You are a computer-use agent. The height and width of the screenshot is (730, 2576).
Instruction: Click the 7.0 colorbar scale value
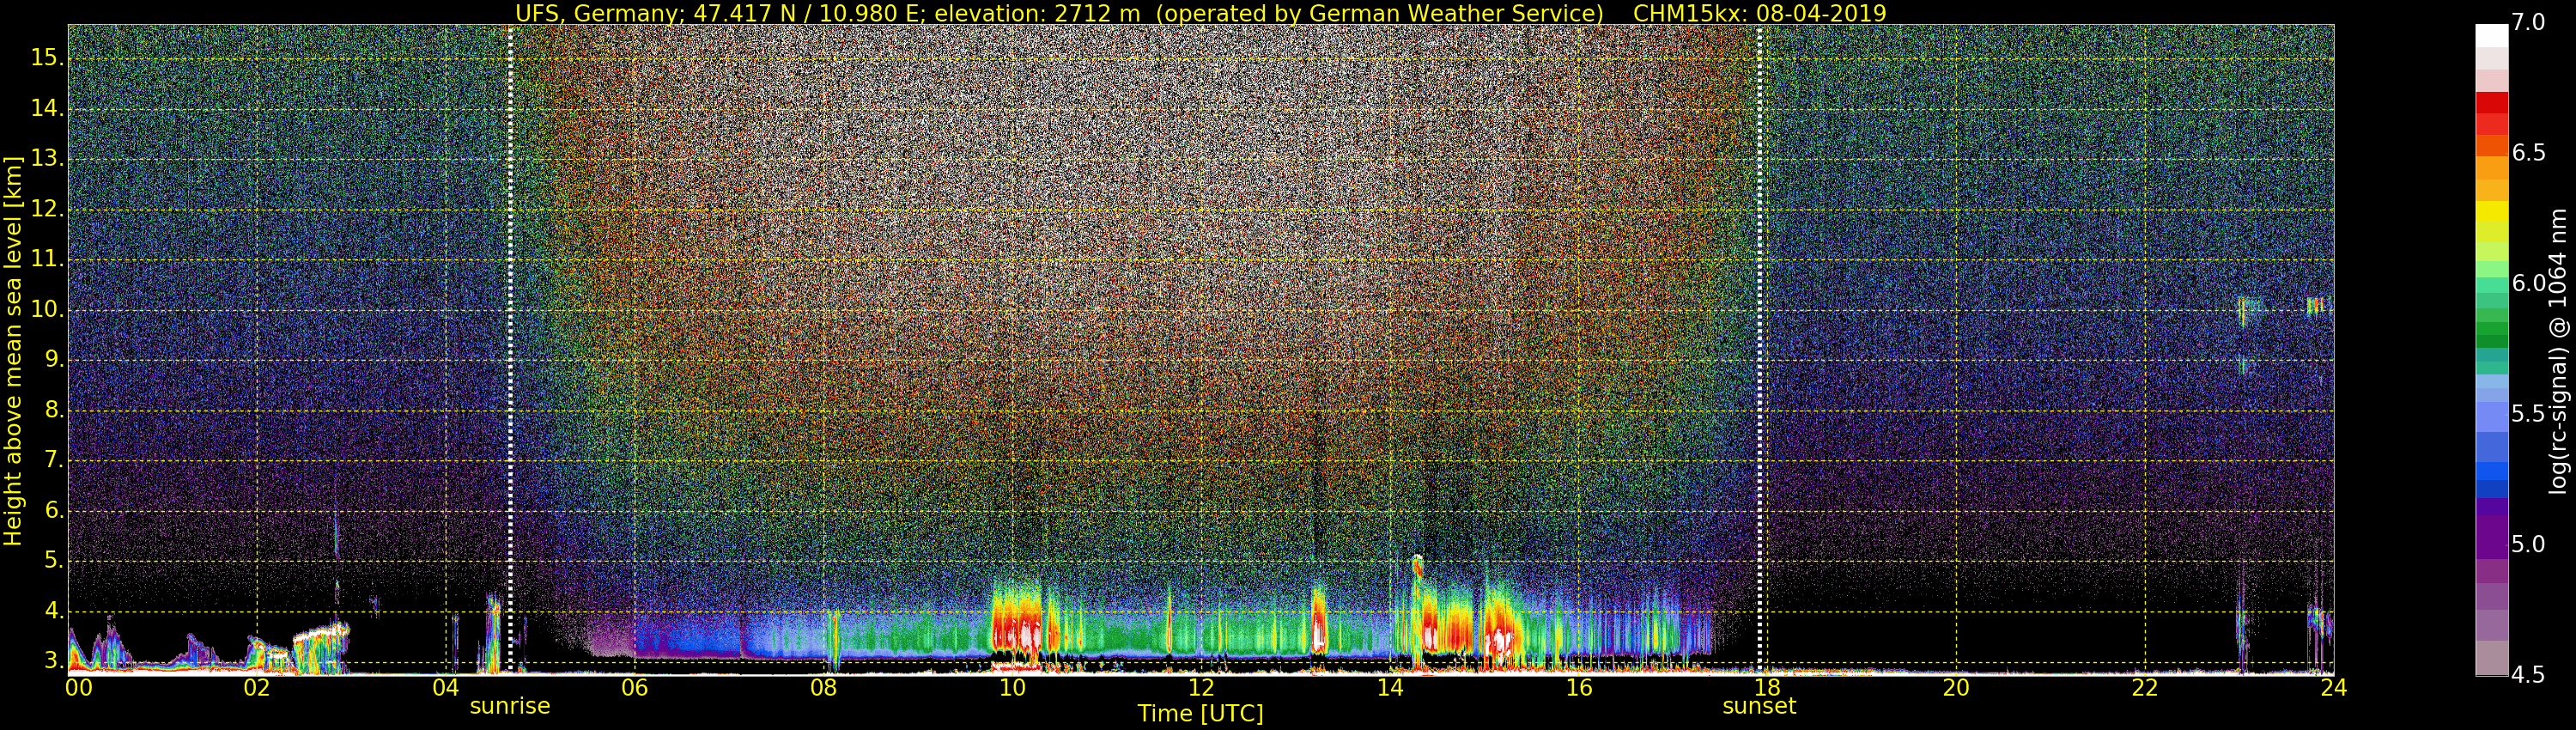[2529, 23]
